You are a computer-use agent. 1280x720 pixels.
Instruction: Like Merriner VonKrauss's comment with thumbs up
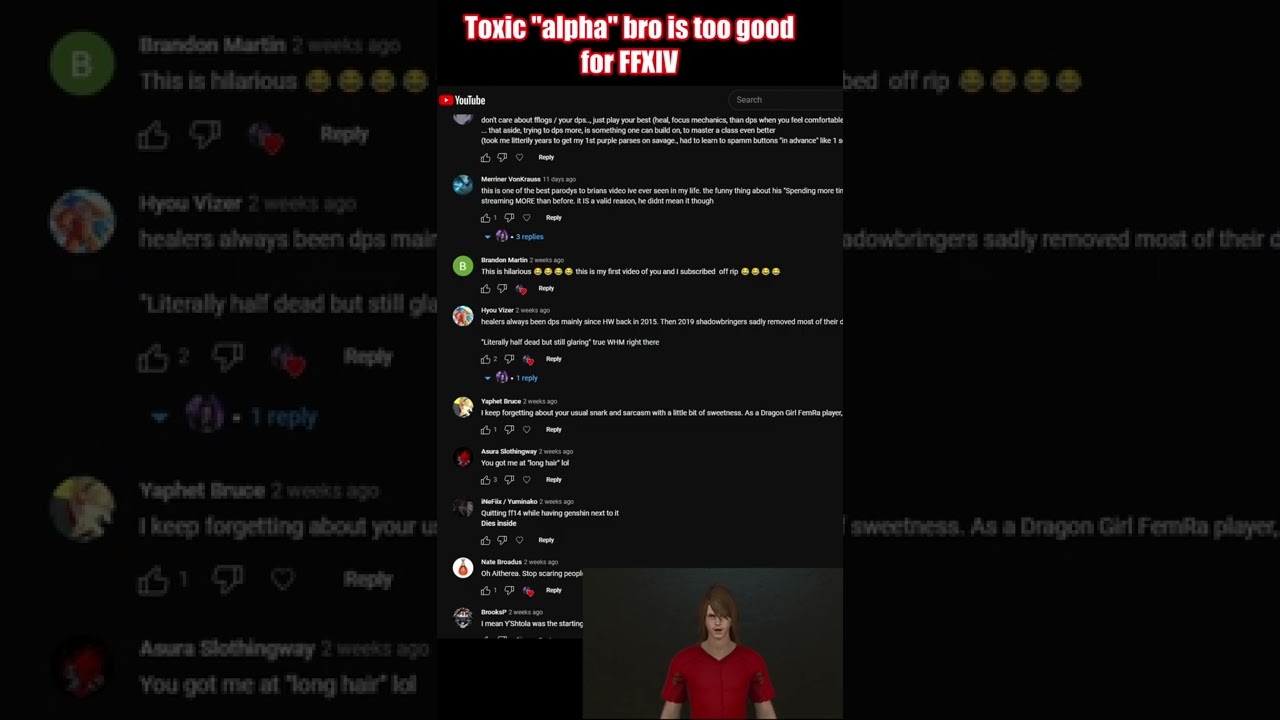click(x=486, y=218)
